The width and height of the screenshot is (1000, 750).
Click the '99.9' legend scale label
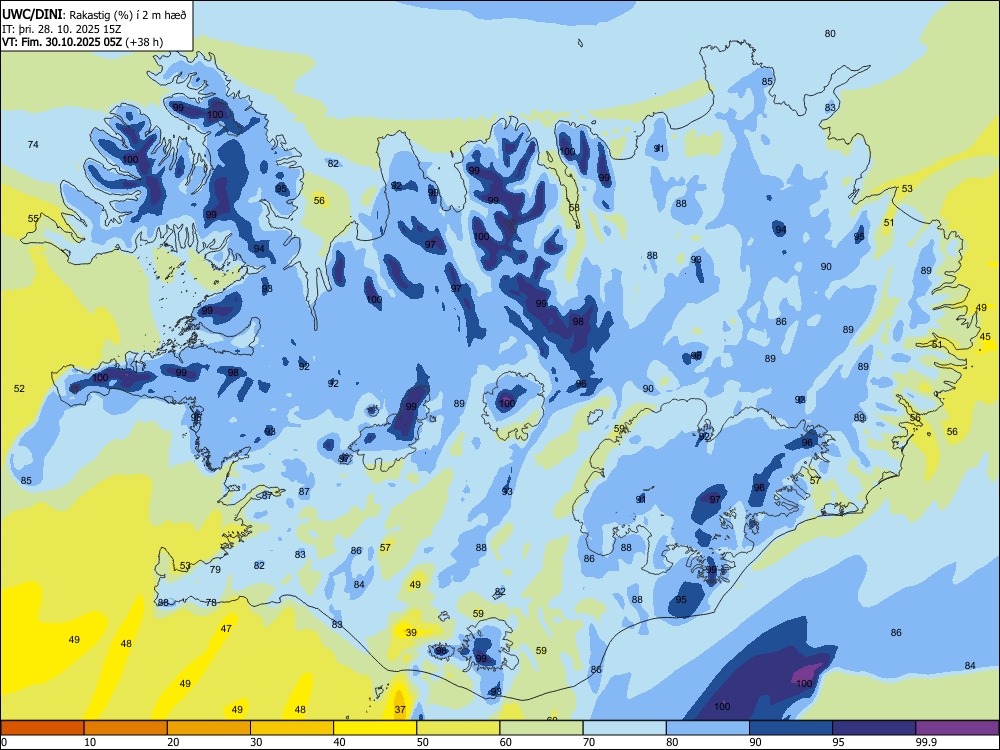pos(925,742)
